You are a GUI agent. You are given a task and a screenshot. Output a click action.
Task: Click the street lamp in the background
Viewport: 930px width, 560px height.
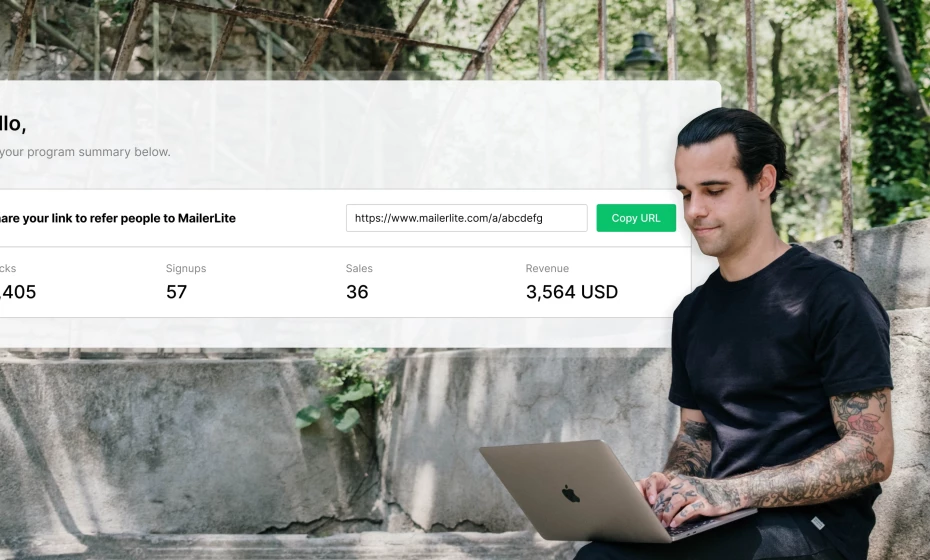tap(642, 52)
